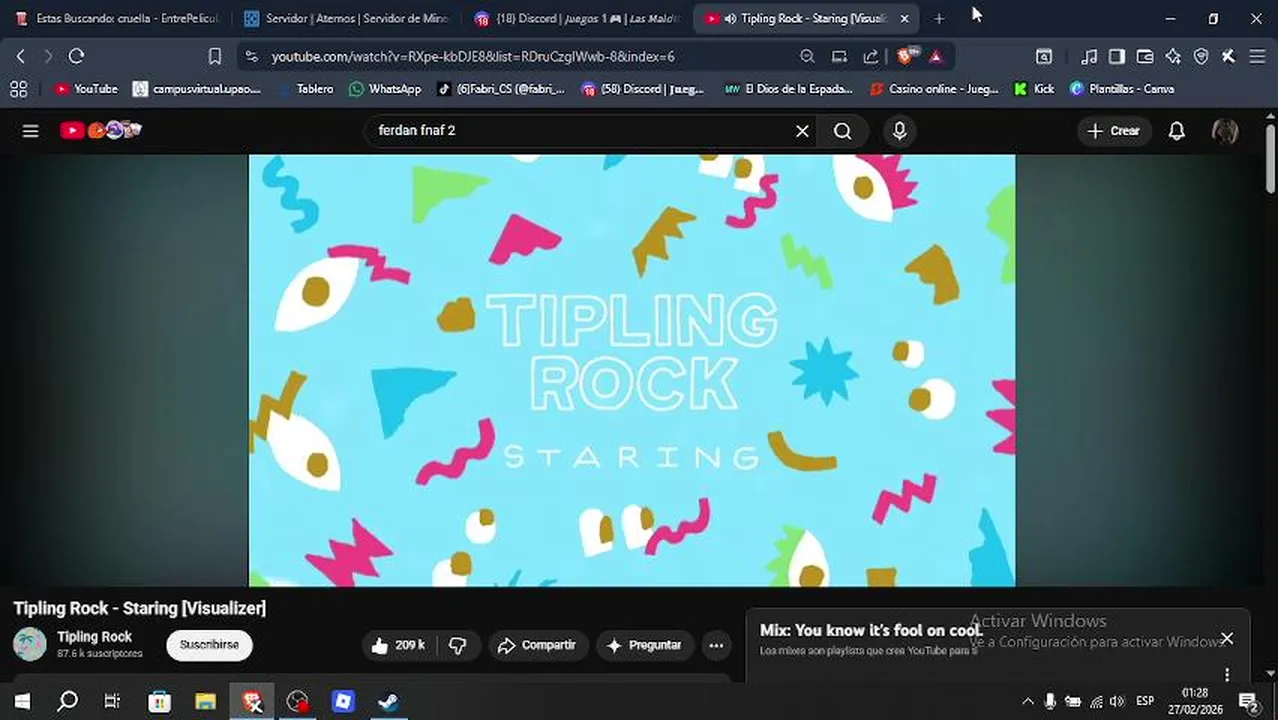Show hidden system tray icons
The height and width of the screenshot is (720, 1278).
[1027, 701]
